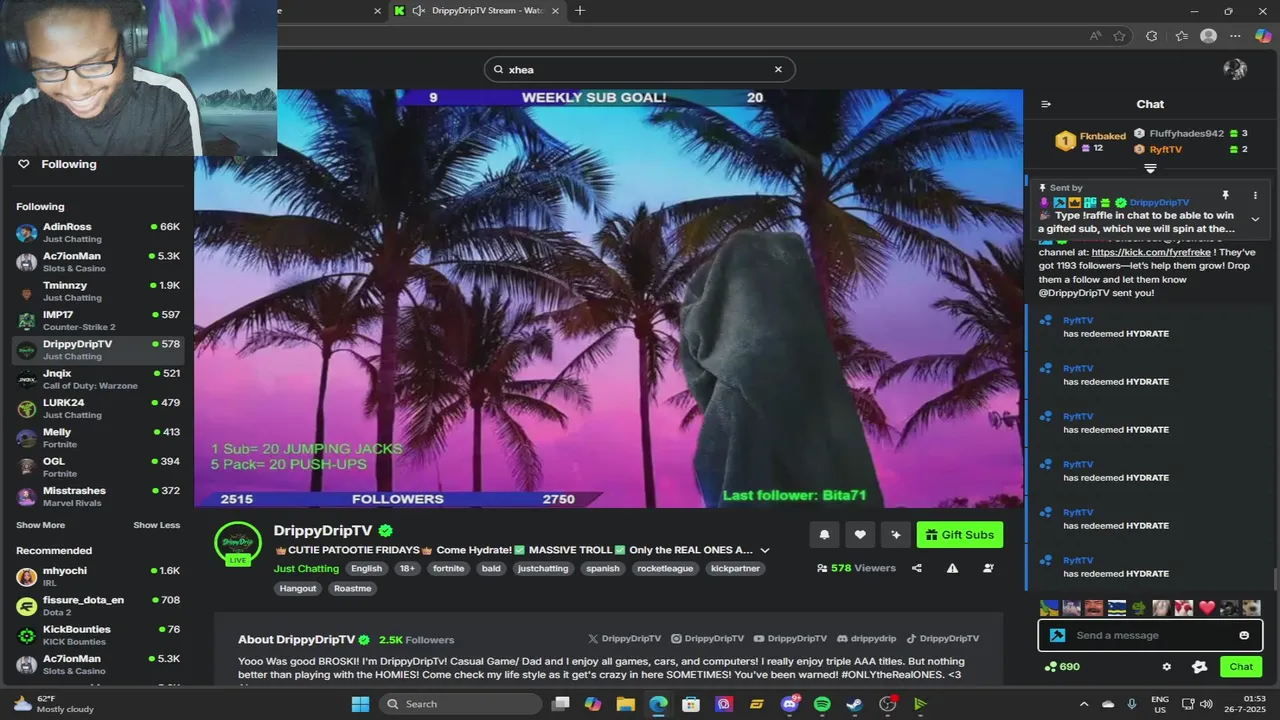Open a new browser tab

pyautogui.click(x=580, y=11)
